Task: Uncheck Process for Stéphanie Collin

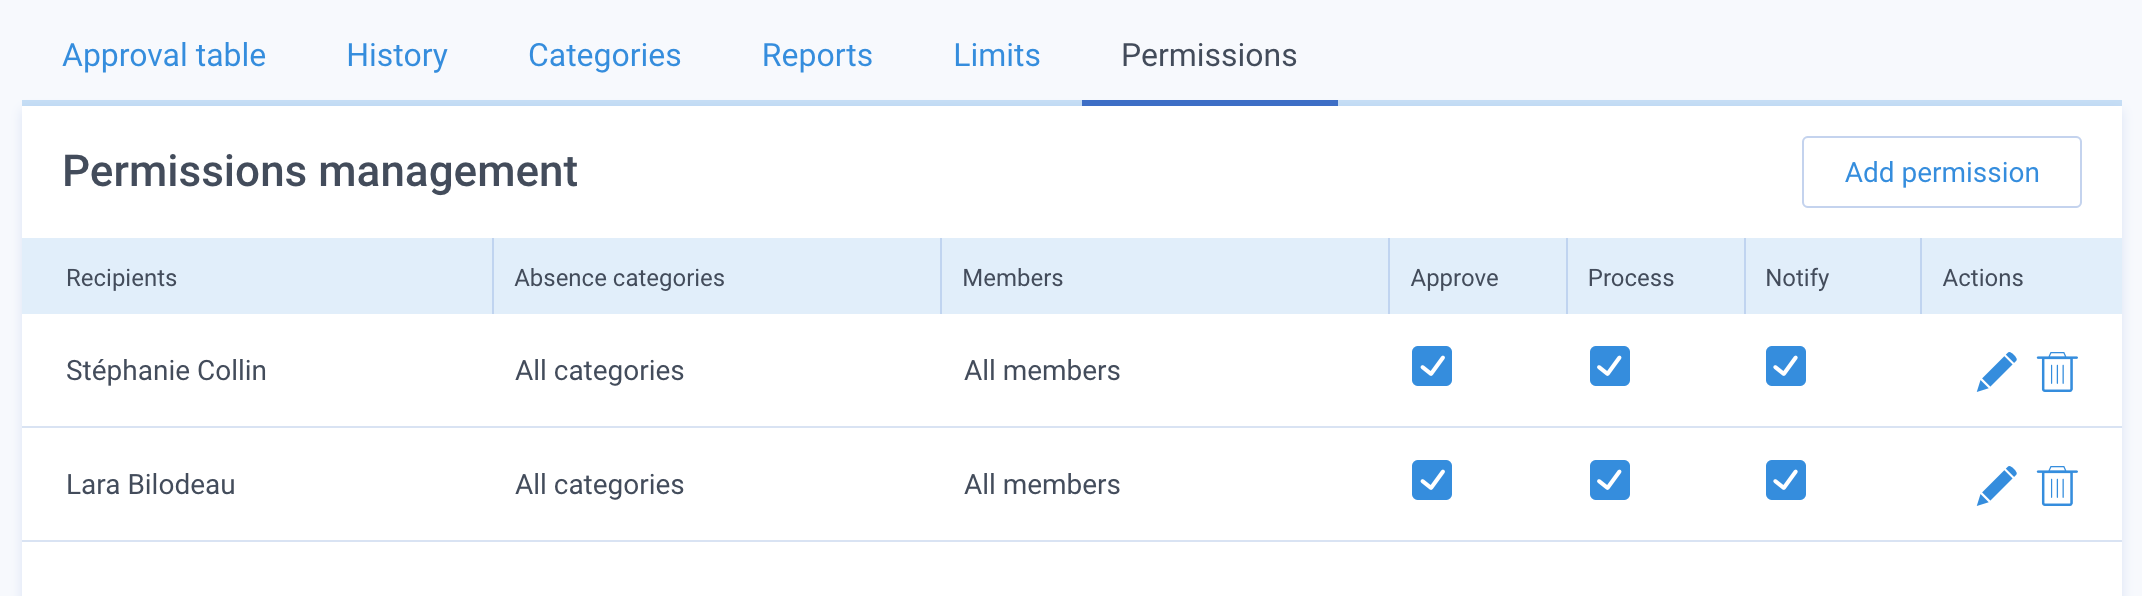Action: pyautogui.click(x=1610, y=366)
